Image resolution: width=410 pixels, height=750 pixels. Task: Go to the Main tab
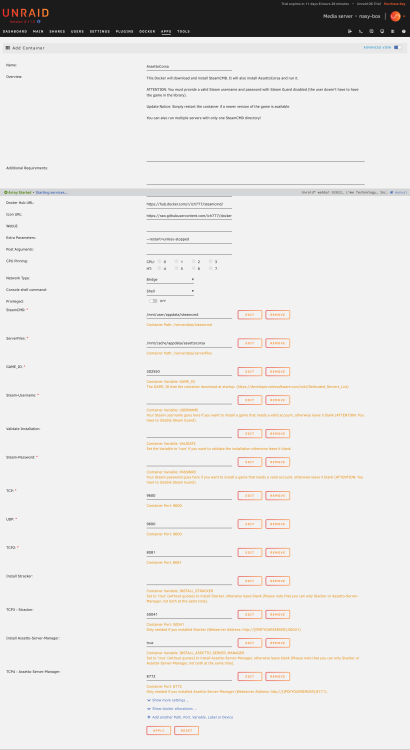tap(38, 32)
